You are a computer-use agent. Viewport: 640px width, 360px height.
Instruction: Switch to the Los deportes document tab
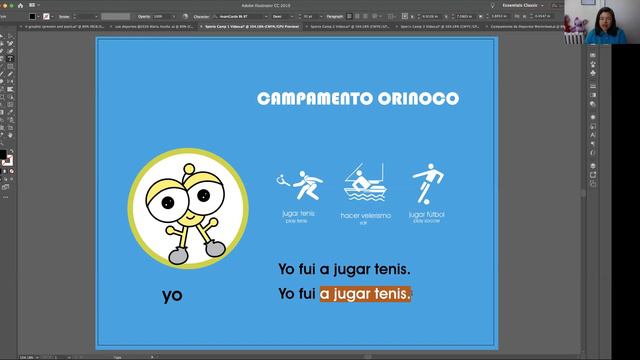(x=153, y=27)
